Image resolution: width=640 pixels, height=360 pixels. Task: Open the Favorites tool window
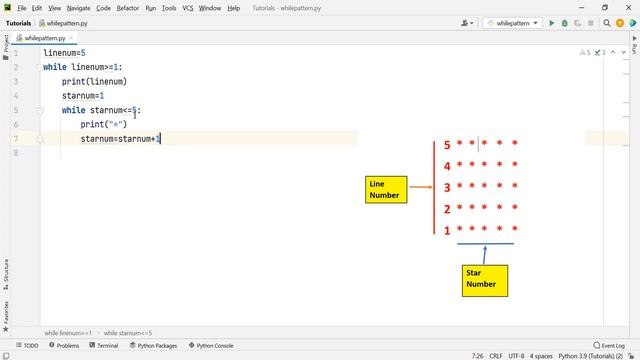pyautogui.click(x=6, y=316)
